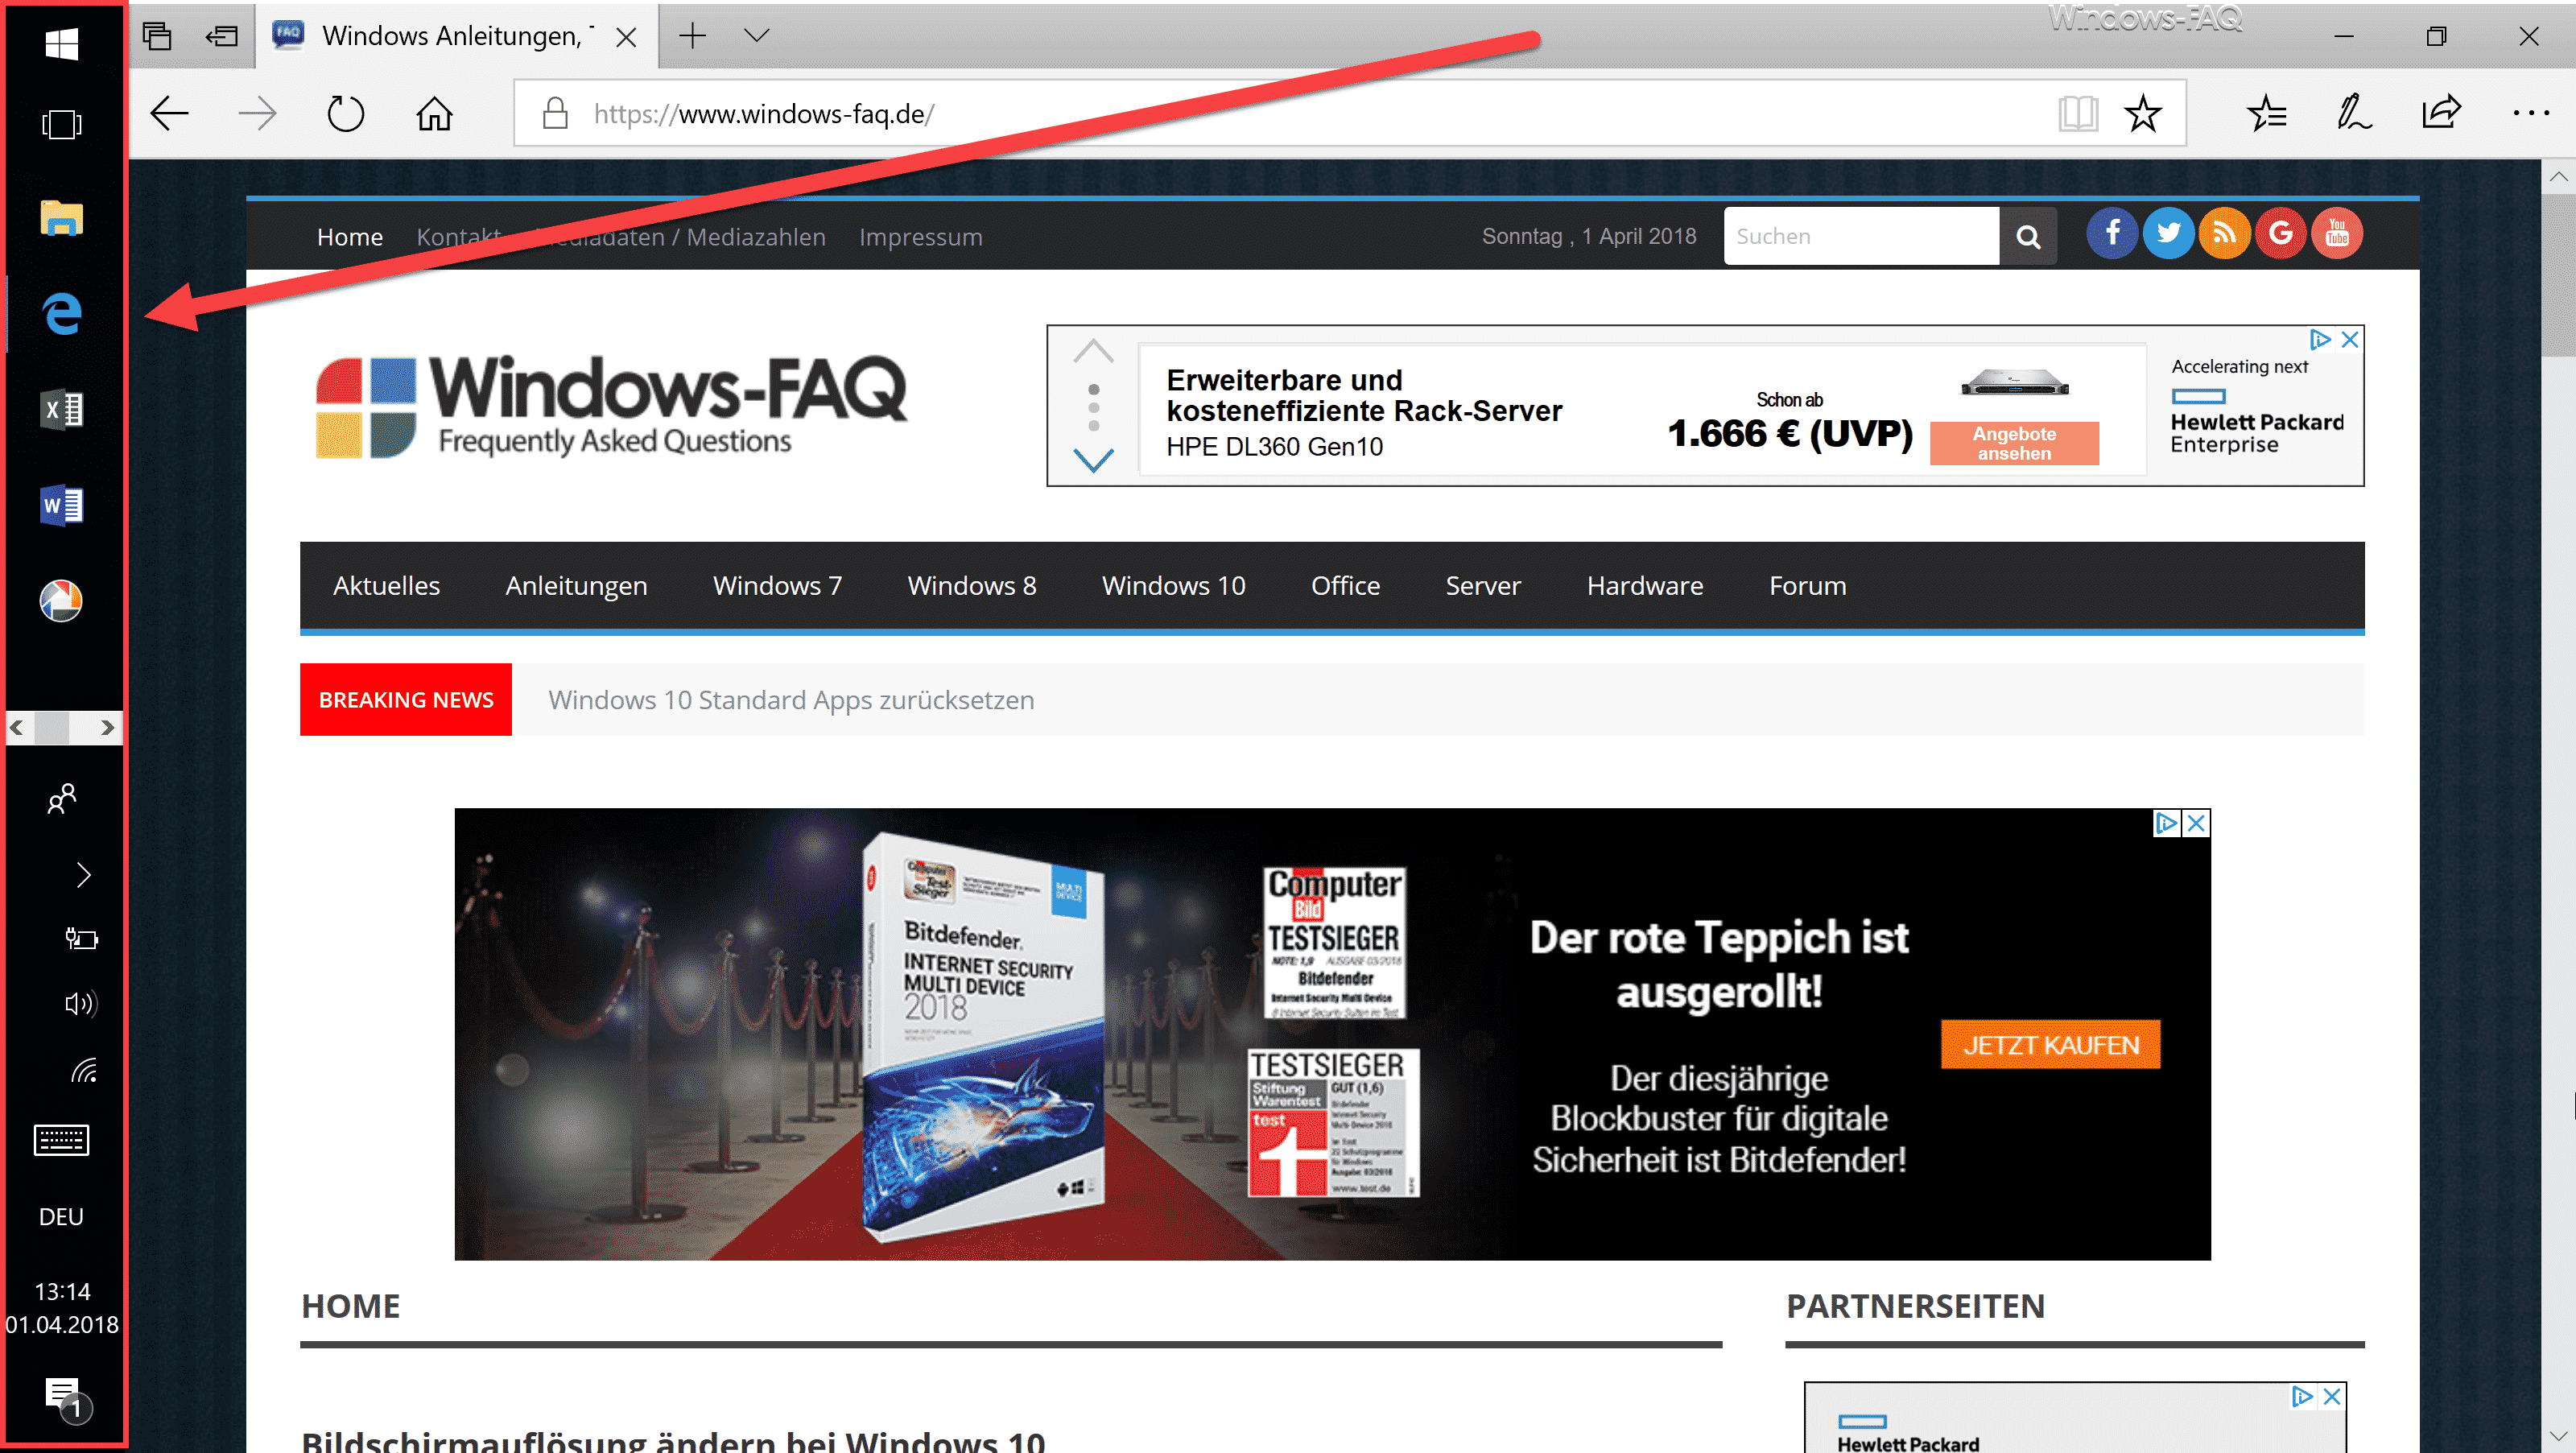Open the YouTube social icon
Screen dimensions: 2576x1453
click(x=2337, y=234)
